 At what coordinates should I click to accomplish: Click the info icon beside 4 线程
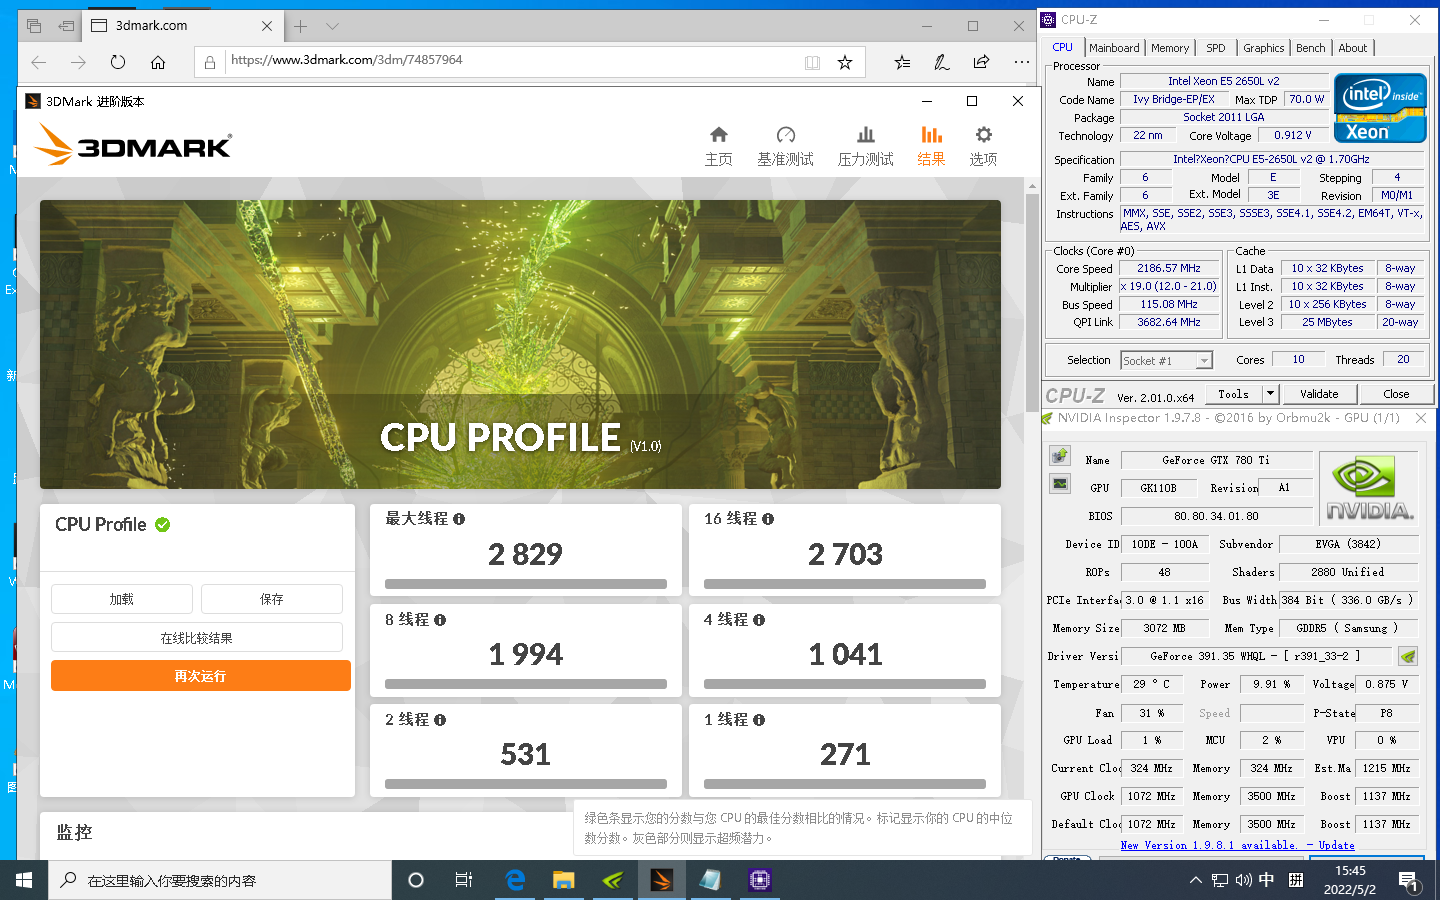point(759,620)
